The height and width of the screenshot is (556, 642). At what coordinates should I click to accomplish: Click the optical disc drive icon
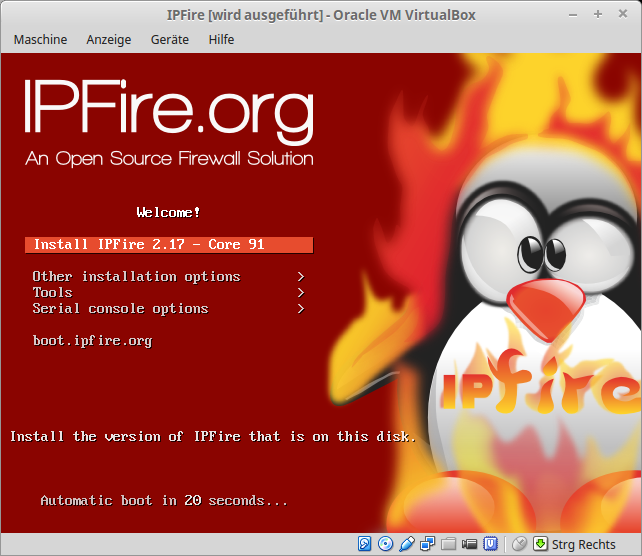385,544
